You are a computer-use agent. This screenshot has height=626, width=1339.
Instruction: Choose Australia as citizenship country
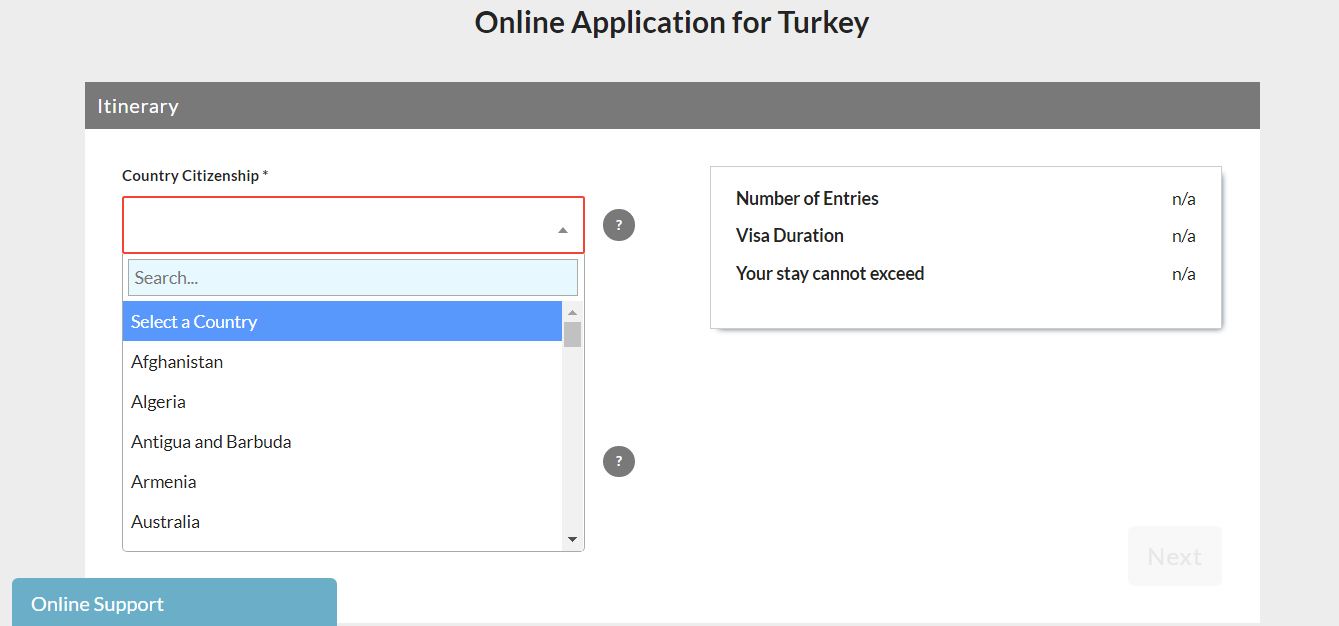click(343, 521)
